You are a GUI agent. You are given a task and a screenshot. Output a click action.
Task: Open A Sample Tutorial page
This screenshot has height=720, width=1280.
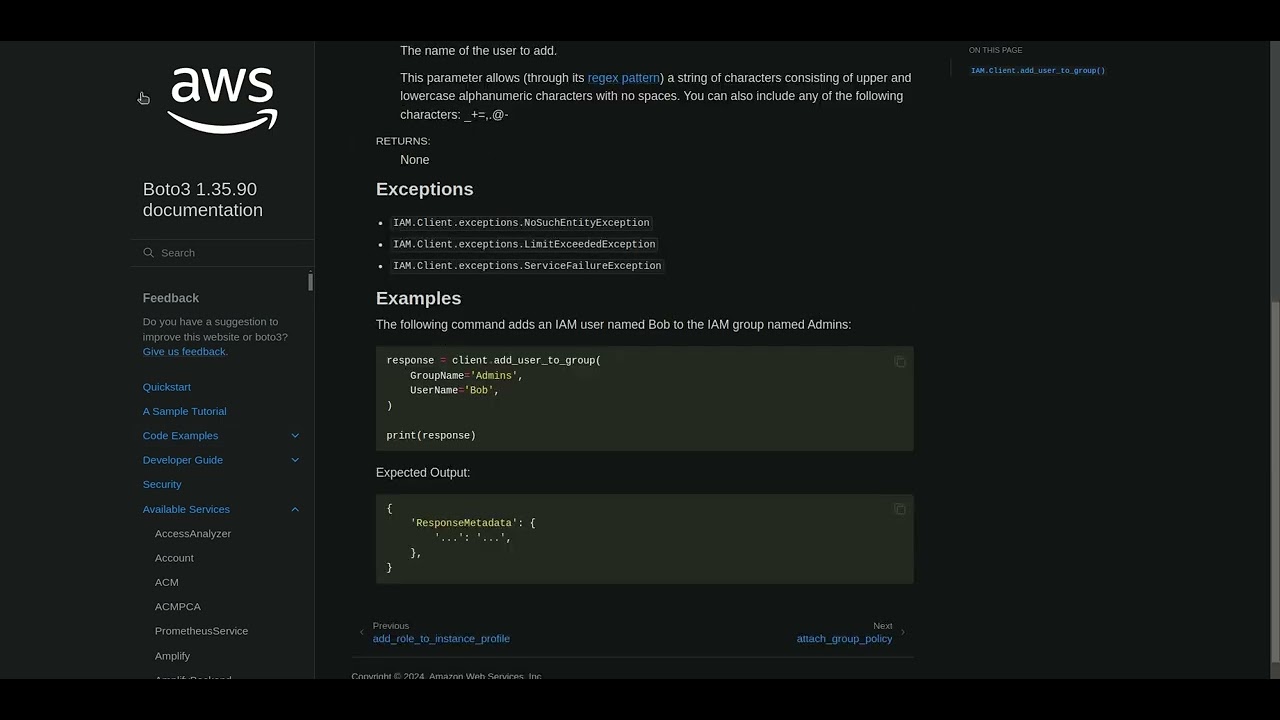[185, 411]
